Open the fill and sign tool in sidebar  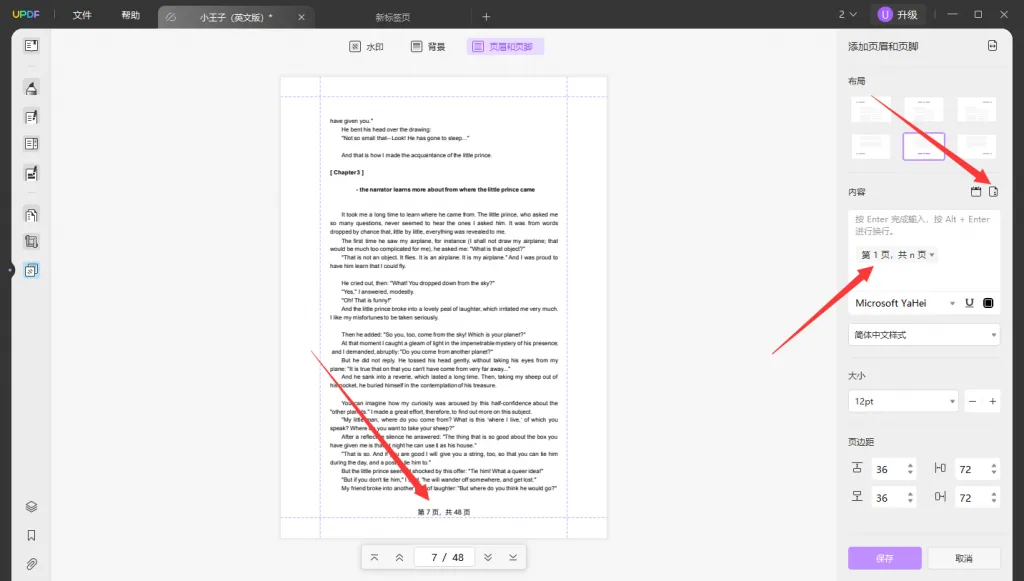pyautogui.click(x=31, y=173)
